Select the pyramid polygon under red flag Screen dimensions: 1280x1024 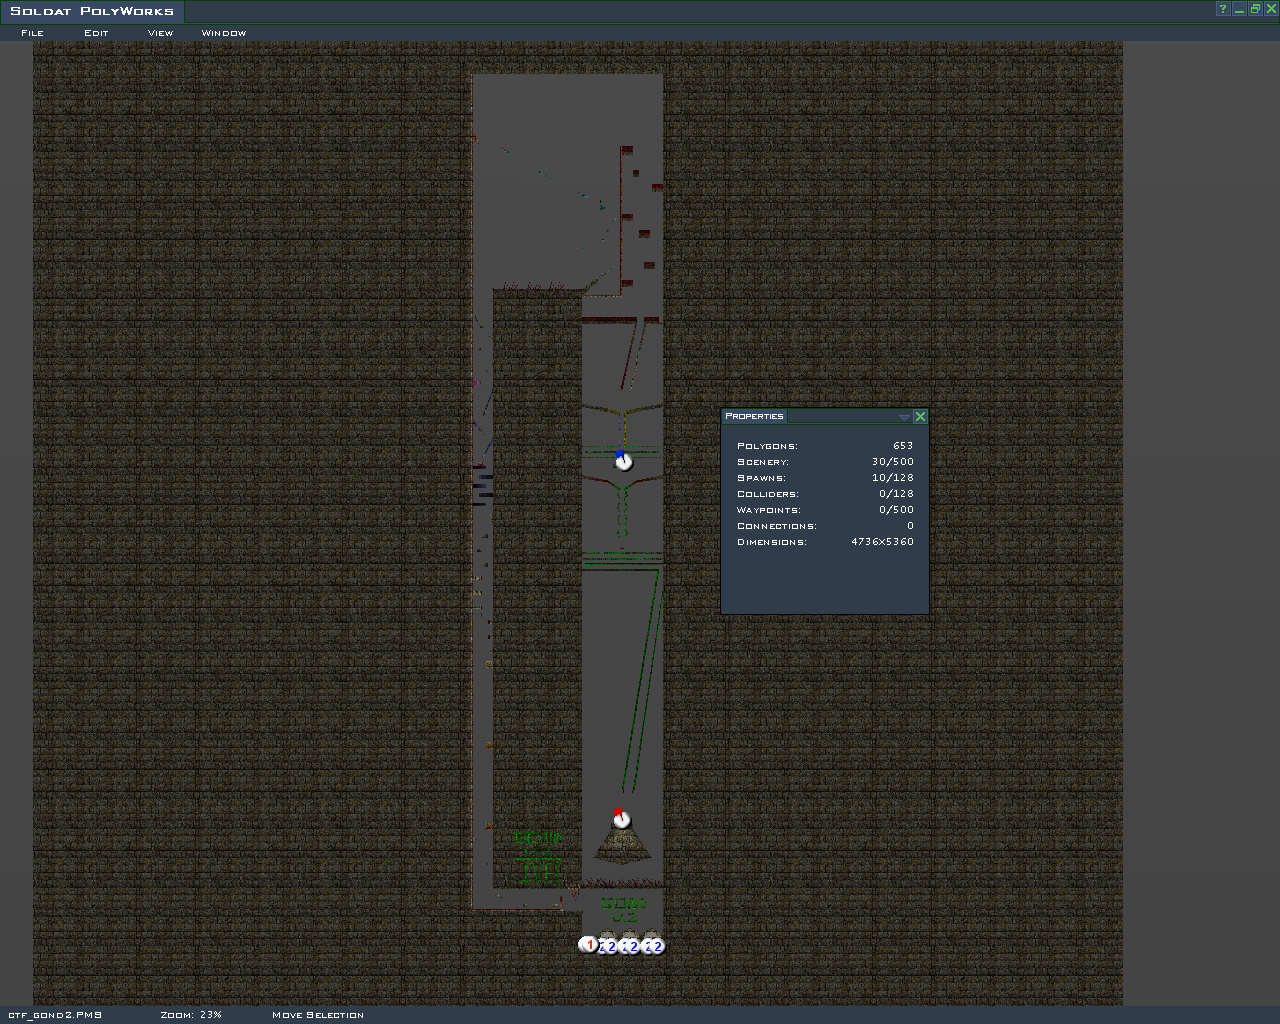click(x=622, y=847)
